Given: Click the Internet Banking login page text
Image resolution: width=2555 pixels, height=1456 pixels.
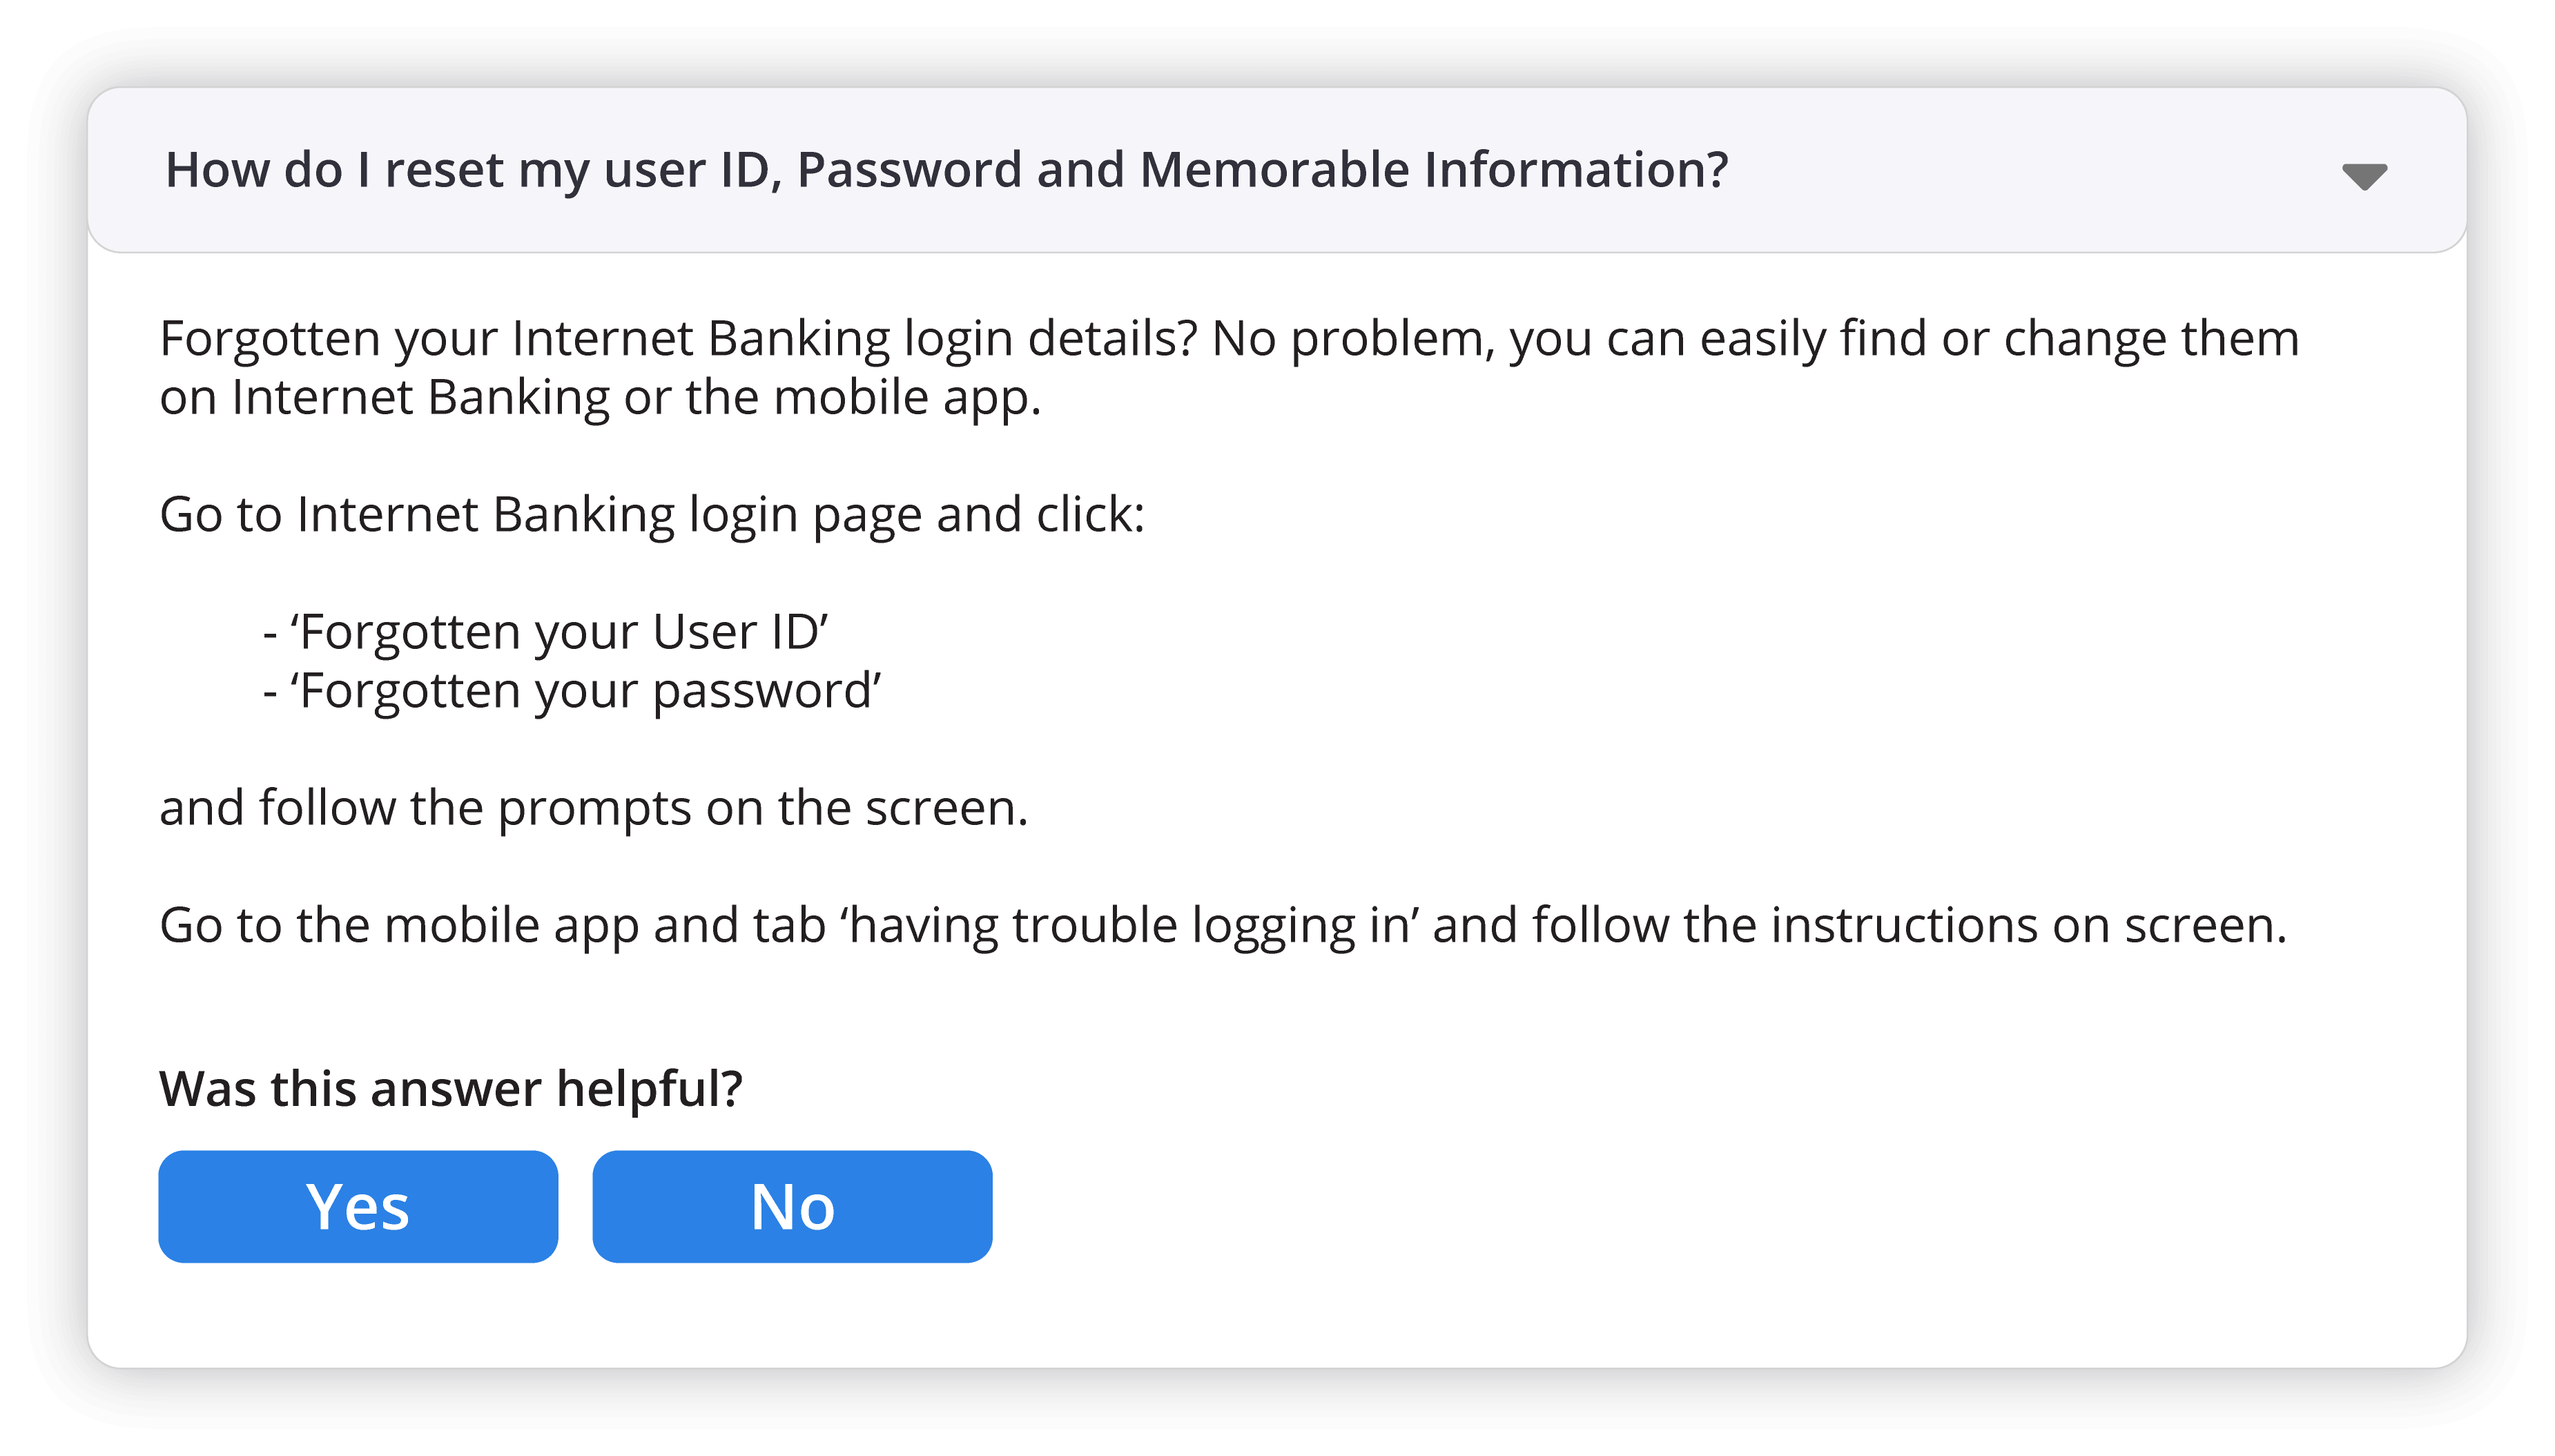Looking at the screenshot, I should click(652, 514).
